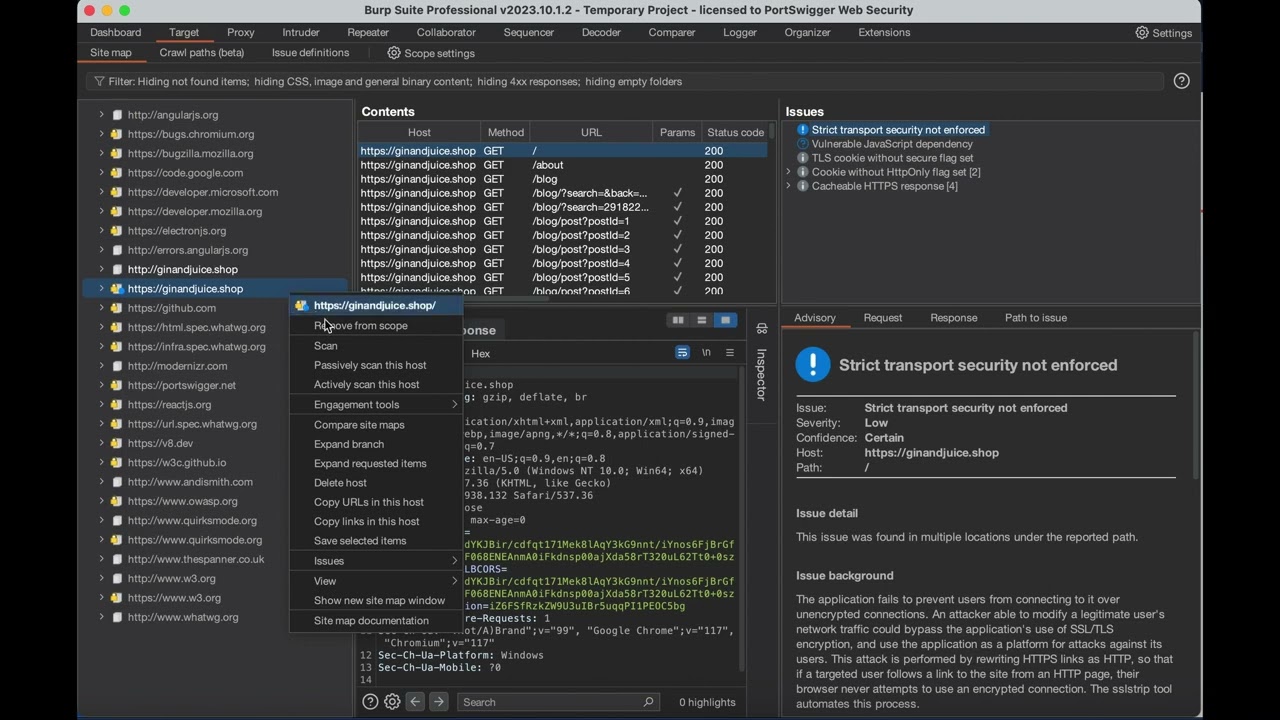The width and height of the screenshot is (1280, 720).
Task: Click the icon beside http://angularjs.org
Action: click(x=117, y=115)
